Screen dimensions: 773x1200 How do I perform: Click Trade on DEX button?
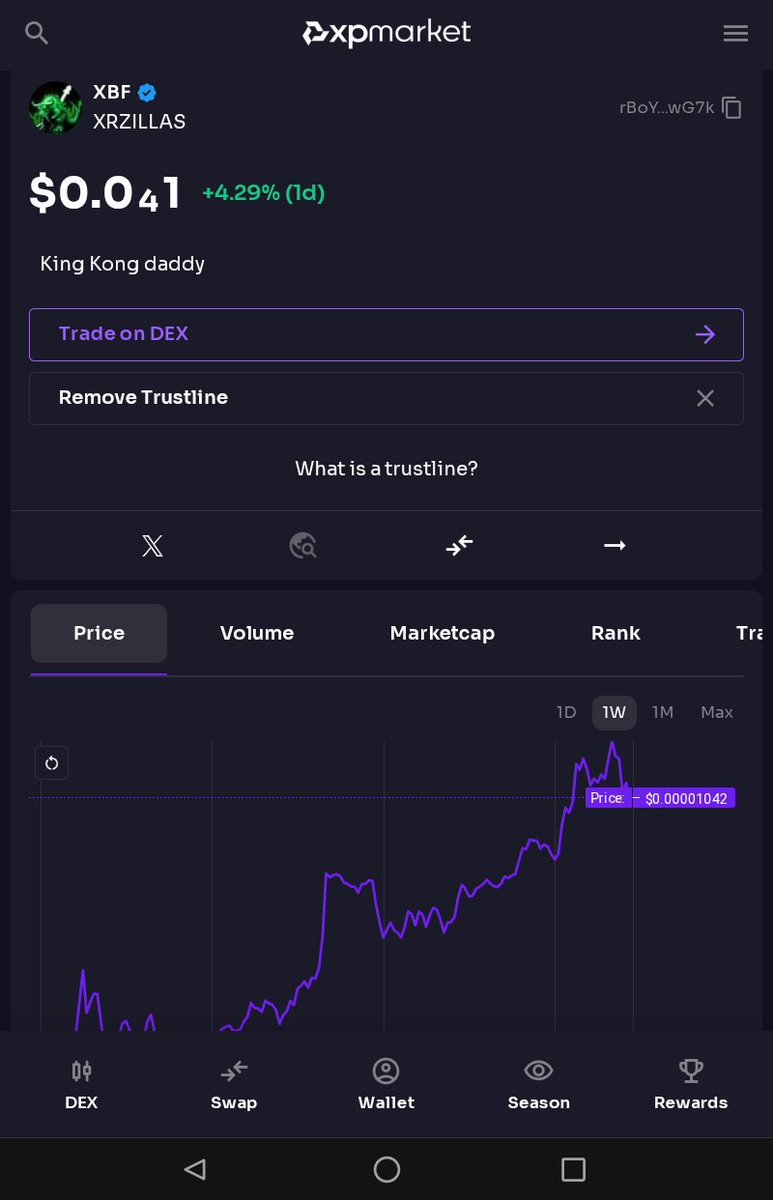point(386,334)
